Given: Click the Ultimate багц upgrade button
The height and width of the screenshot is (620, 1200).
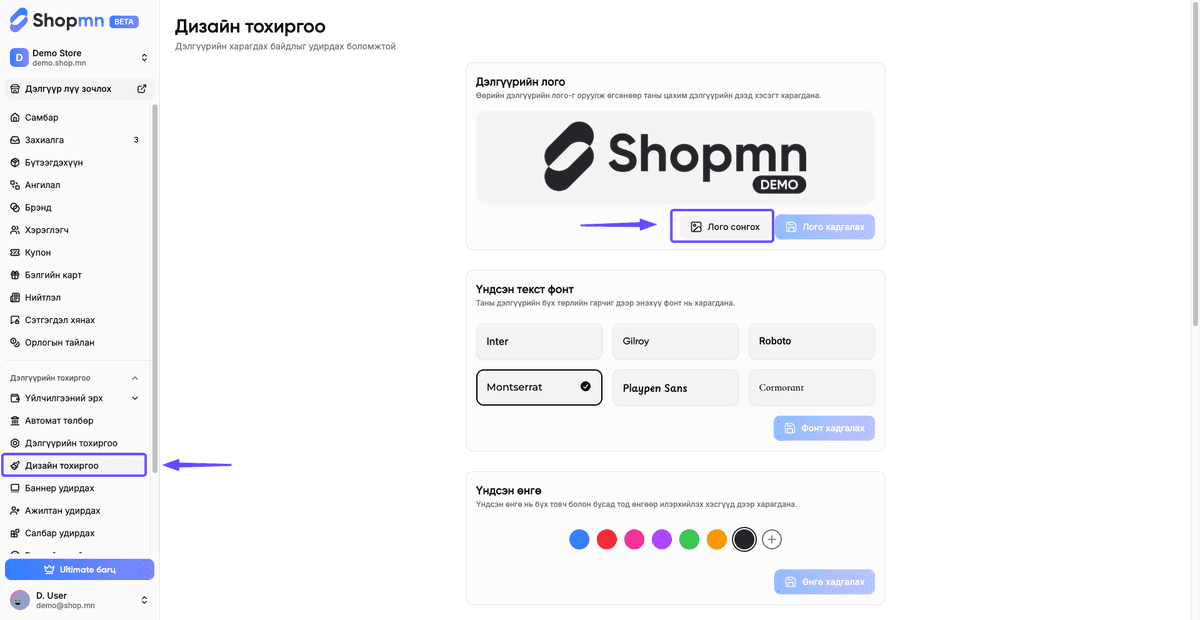Looking at the screenshot, I should click(x=79, y=569).
